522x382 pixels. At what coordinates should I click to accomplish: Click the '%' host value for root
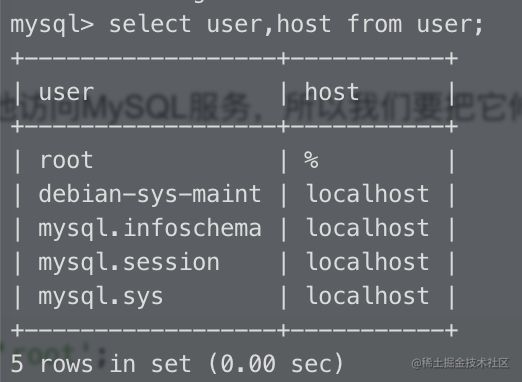click(311, 160)
